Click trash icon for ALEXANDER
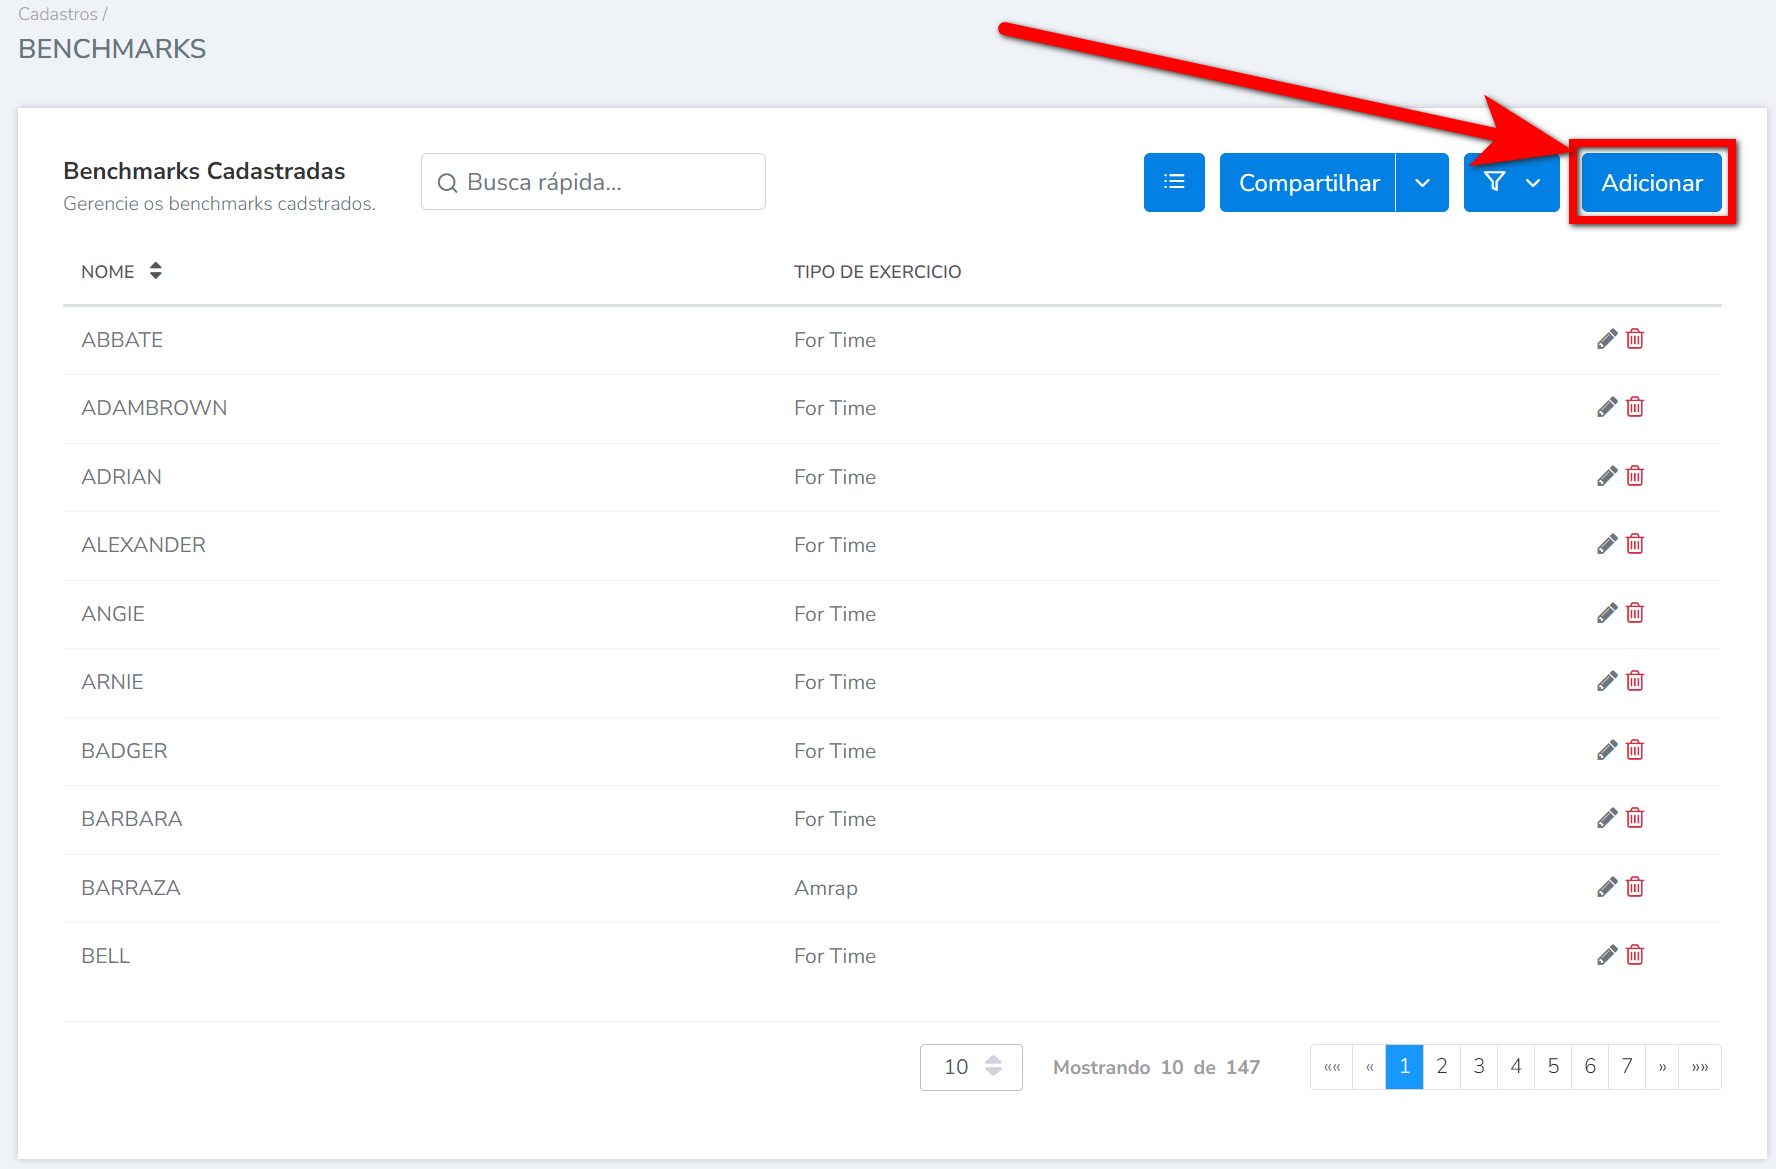 point(1635,544)
